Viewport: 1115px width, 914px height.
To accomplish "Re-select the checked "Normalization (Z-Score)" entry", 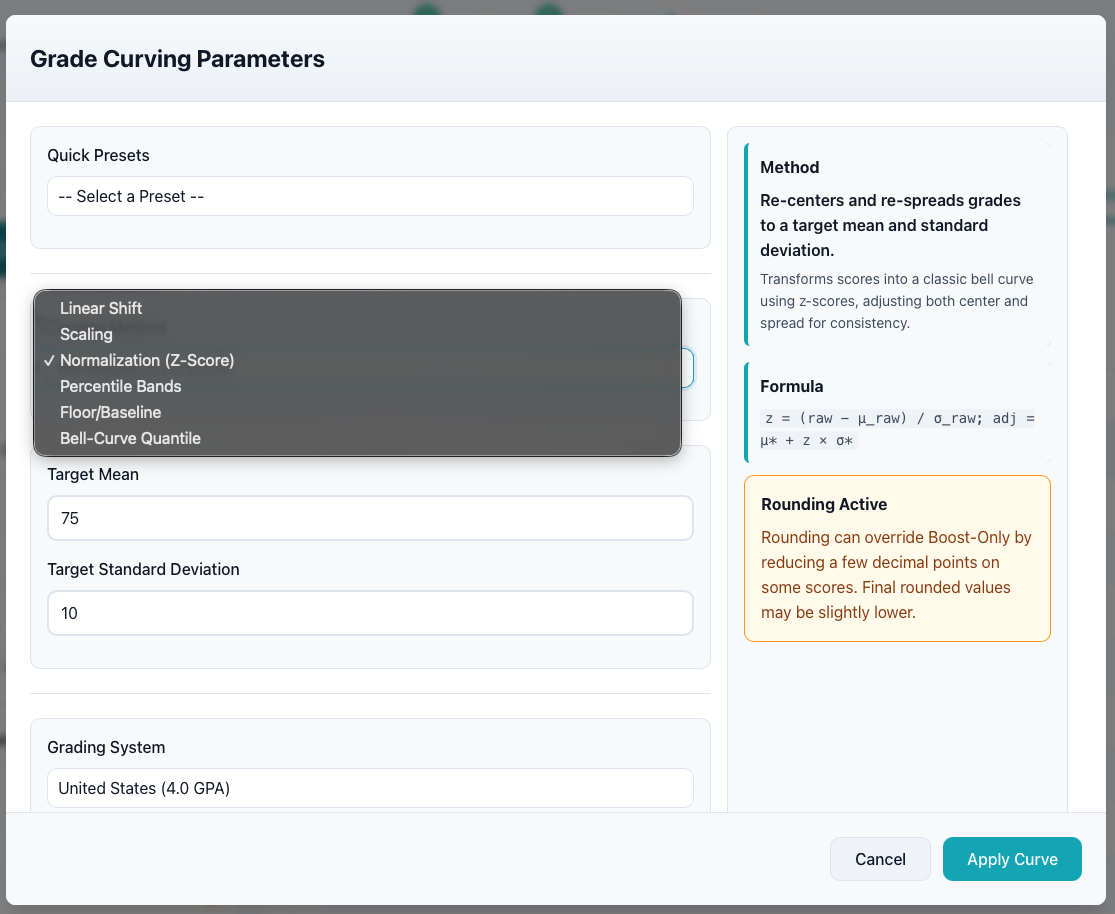I will pyautogui.click(x=147, y=360).
